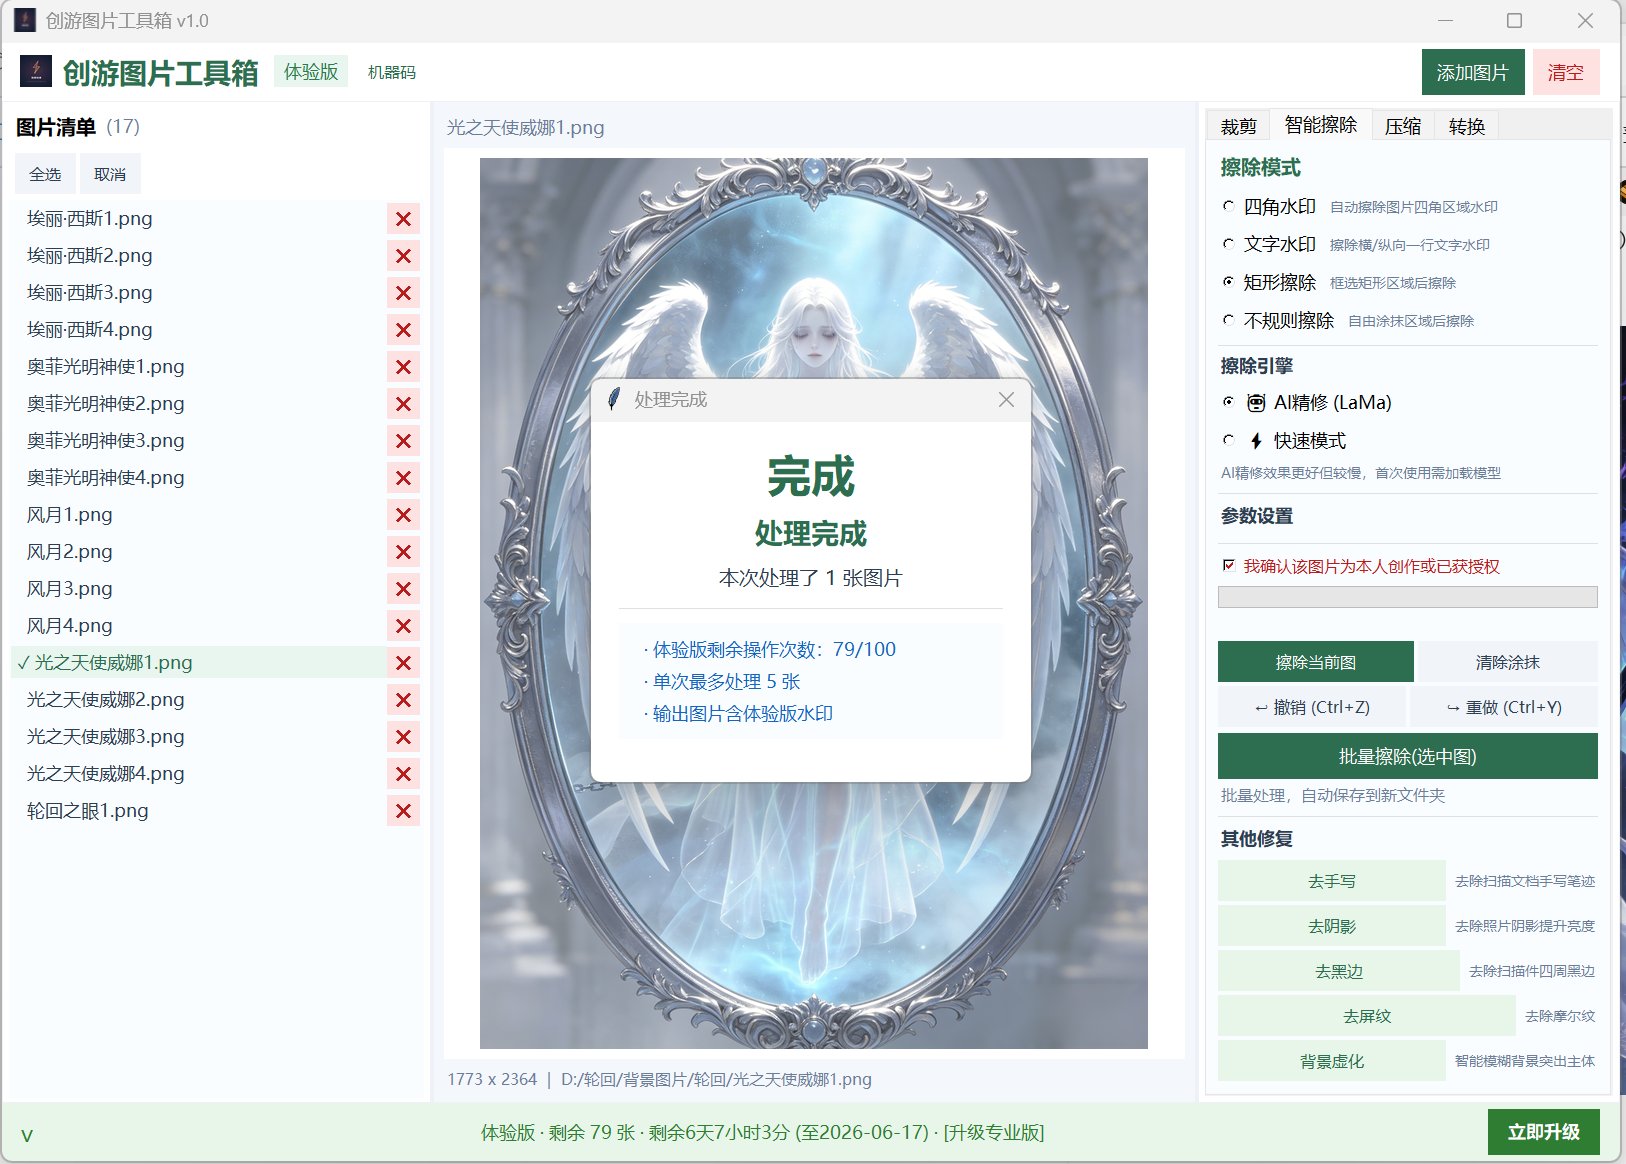Screen dimensions: 1626x1164
Task: Click 去手写 repair button
Action: (x=1332, y=881)
